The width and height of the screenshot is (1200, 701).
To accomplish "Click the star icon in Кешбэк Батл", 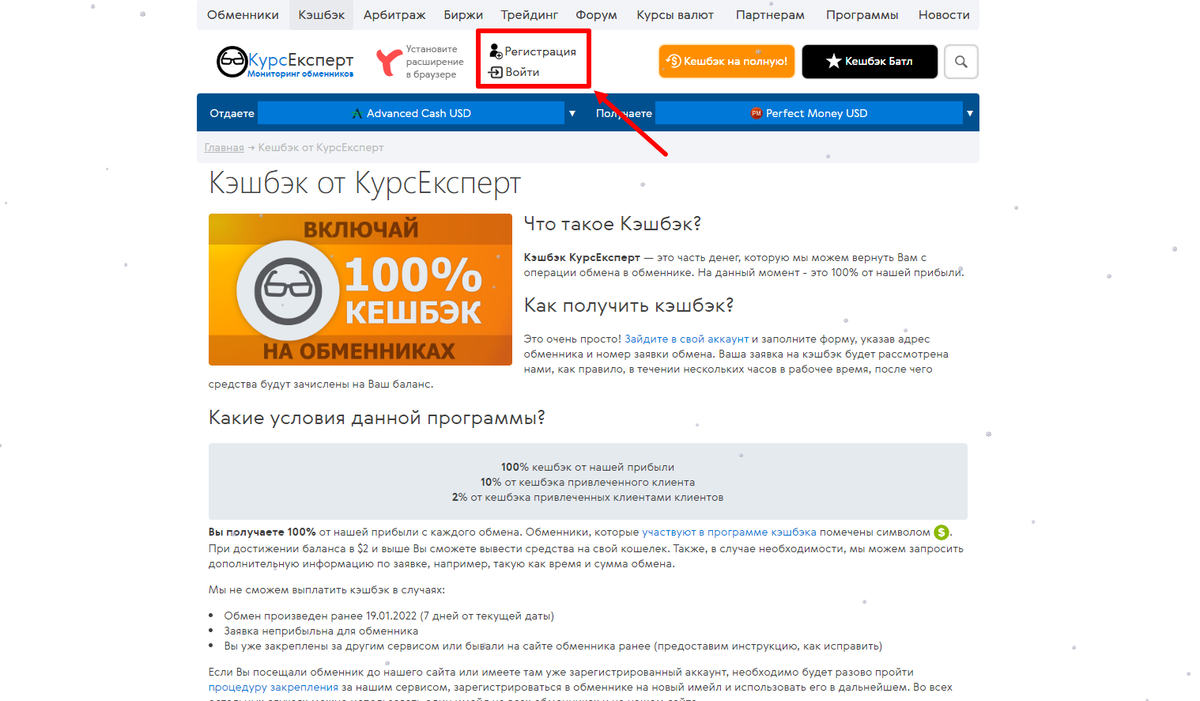I will click(x=833, y=62).
